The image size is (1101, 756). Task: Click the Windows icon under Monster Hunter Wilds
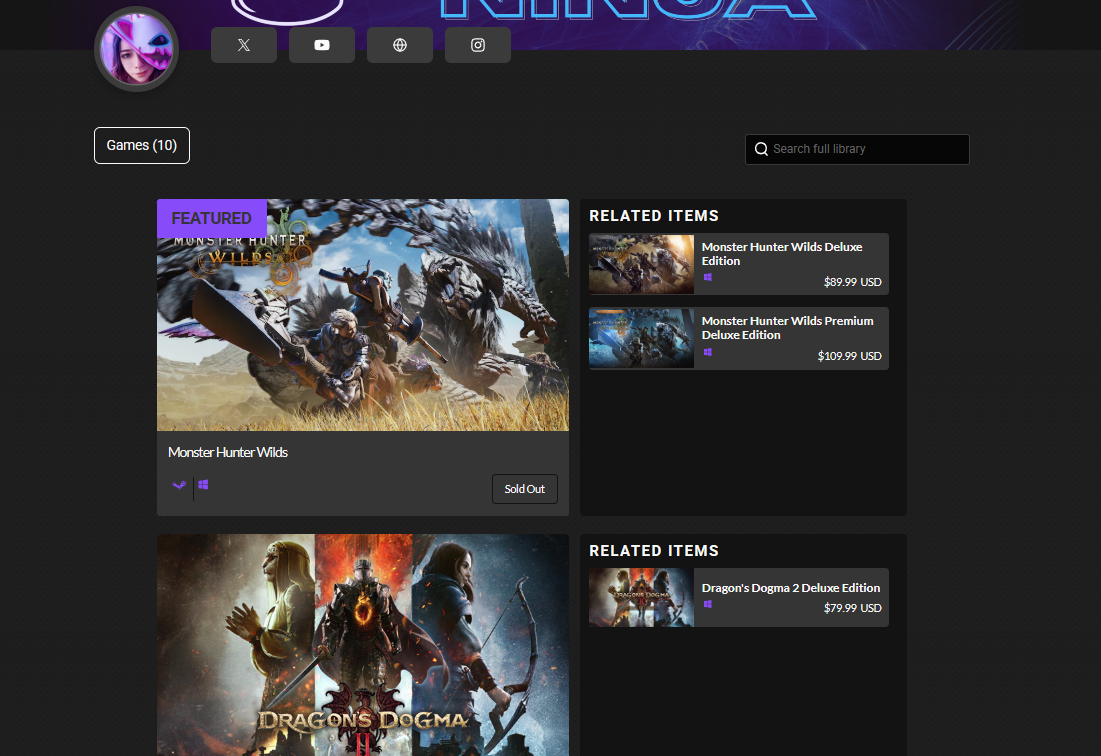pos(203,484)
